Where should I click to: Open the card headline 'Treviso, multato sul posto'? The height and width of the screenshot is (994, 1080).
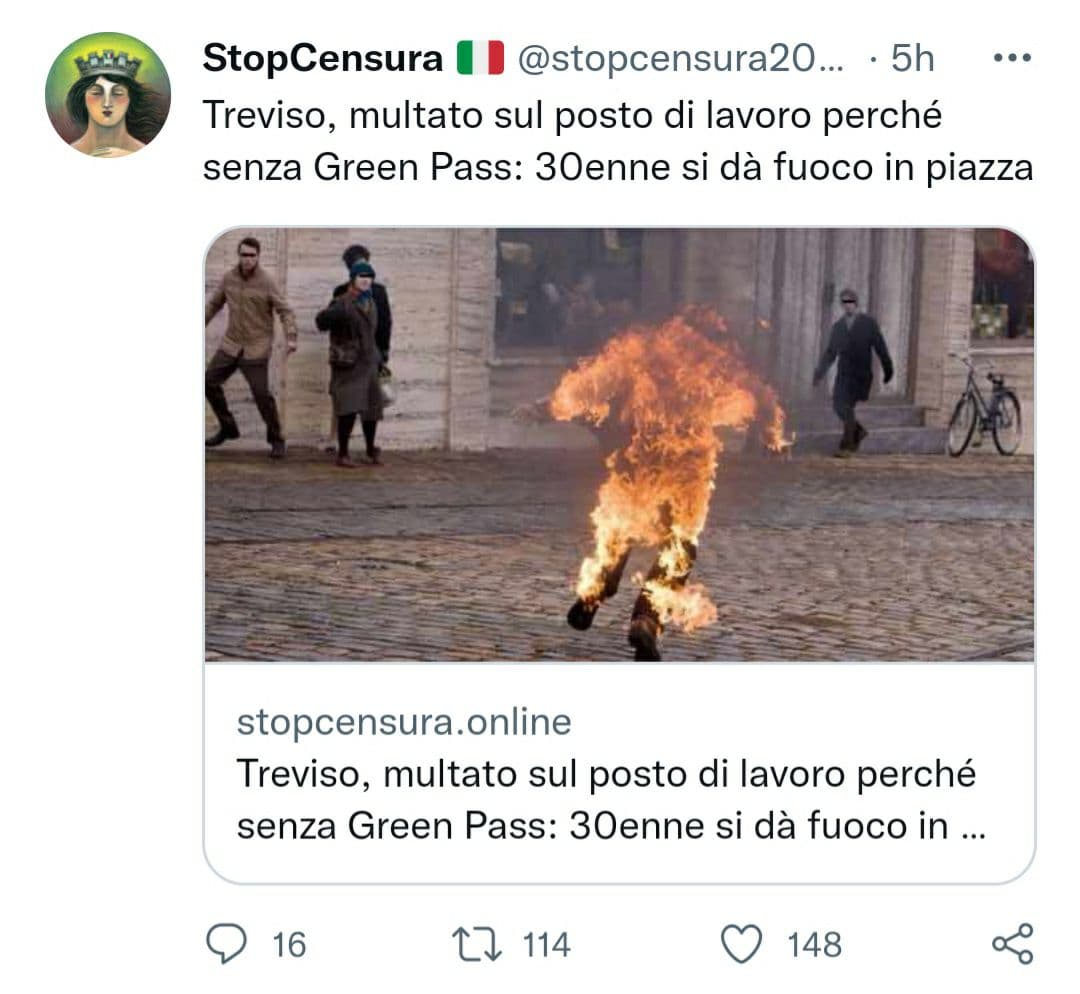(606, 774)
